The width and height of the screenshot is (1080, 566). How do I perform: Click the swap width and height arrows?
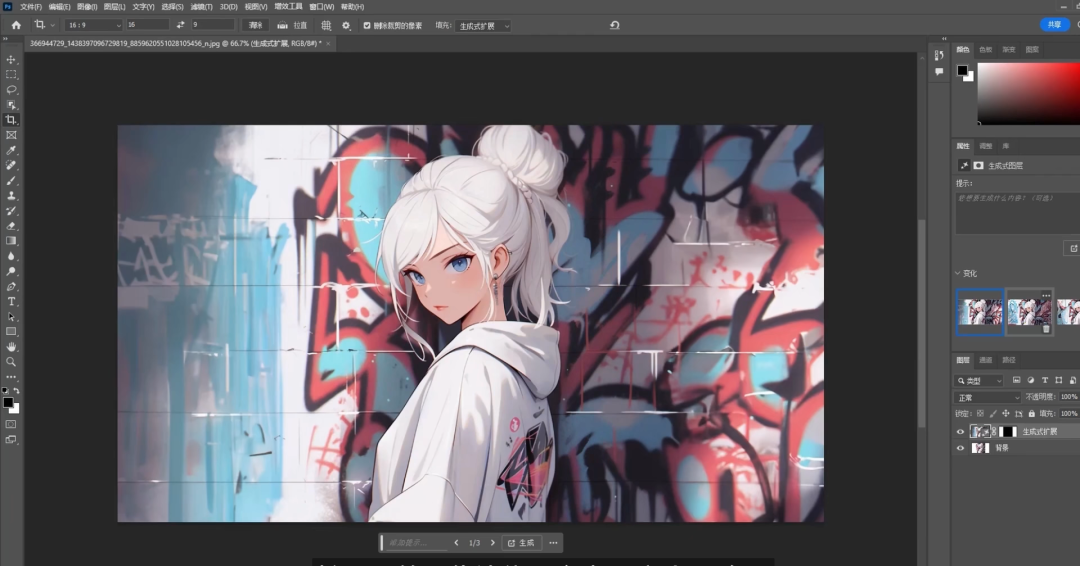pos(180,25)
